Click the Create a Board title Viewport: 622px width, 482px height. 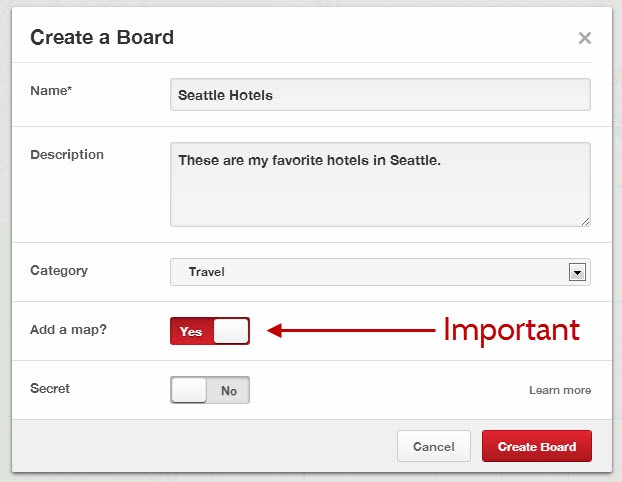102,37
